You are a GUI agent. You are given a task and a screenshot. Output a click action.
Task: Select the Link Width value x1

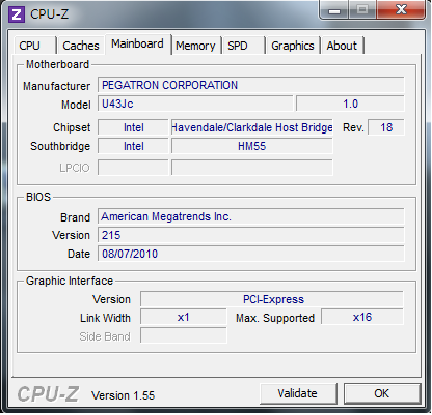(x=183, y=317)
